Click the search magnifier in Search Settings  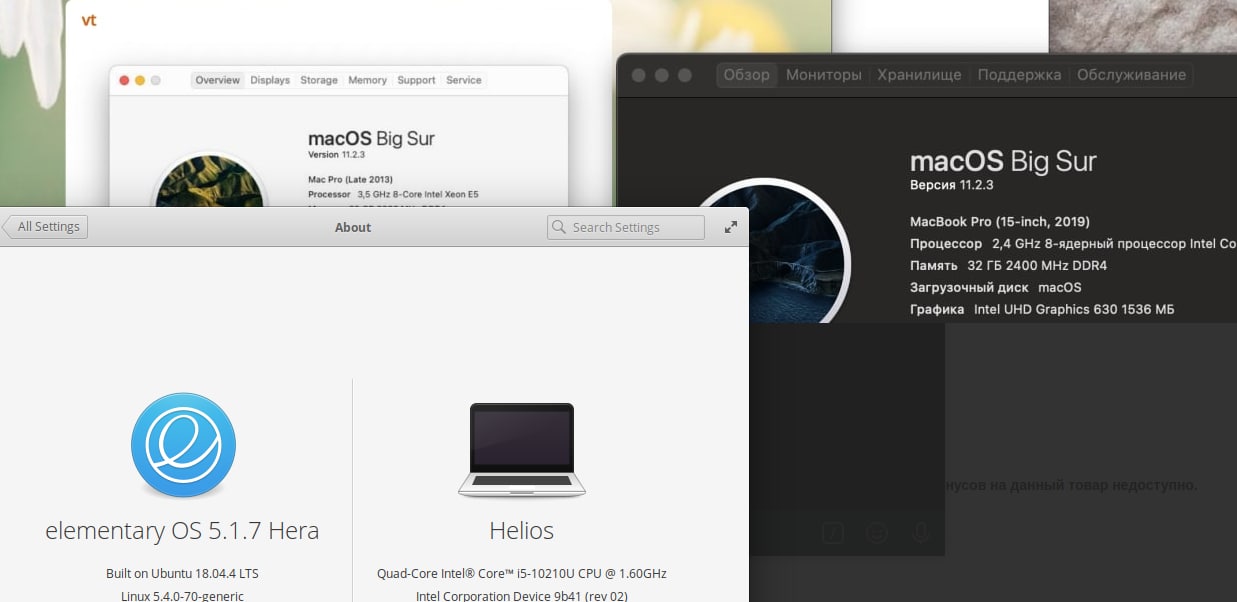(x=559, y=227)
